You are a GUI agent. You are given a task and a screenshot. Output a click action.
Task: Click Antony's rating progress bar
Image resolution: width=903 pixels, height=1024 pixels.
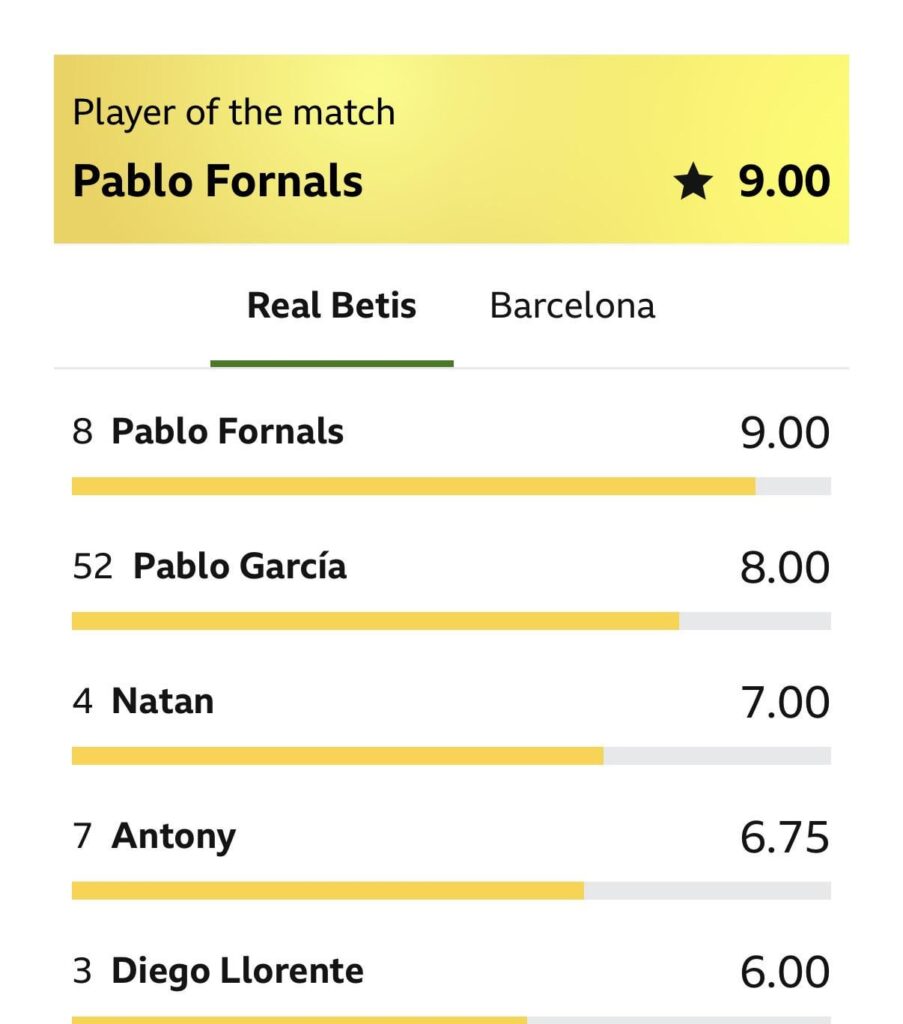pos(328,890)
